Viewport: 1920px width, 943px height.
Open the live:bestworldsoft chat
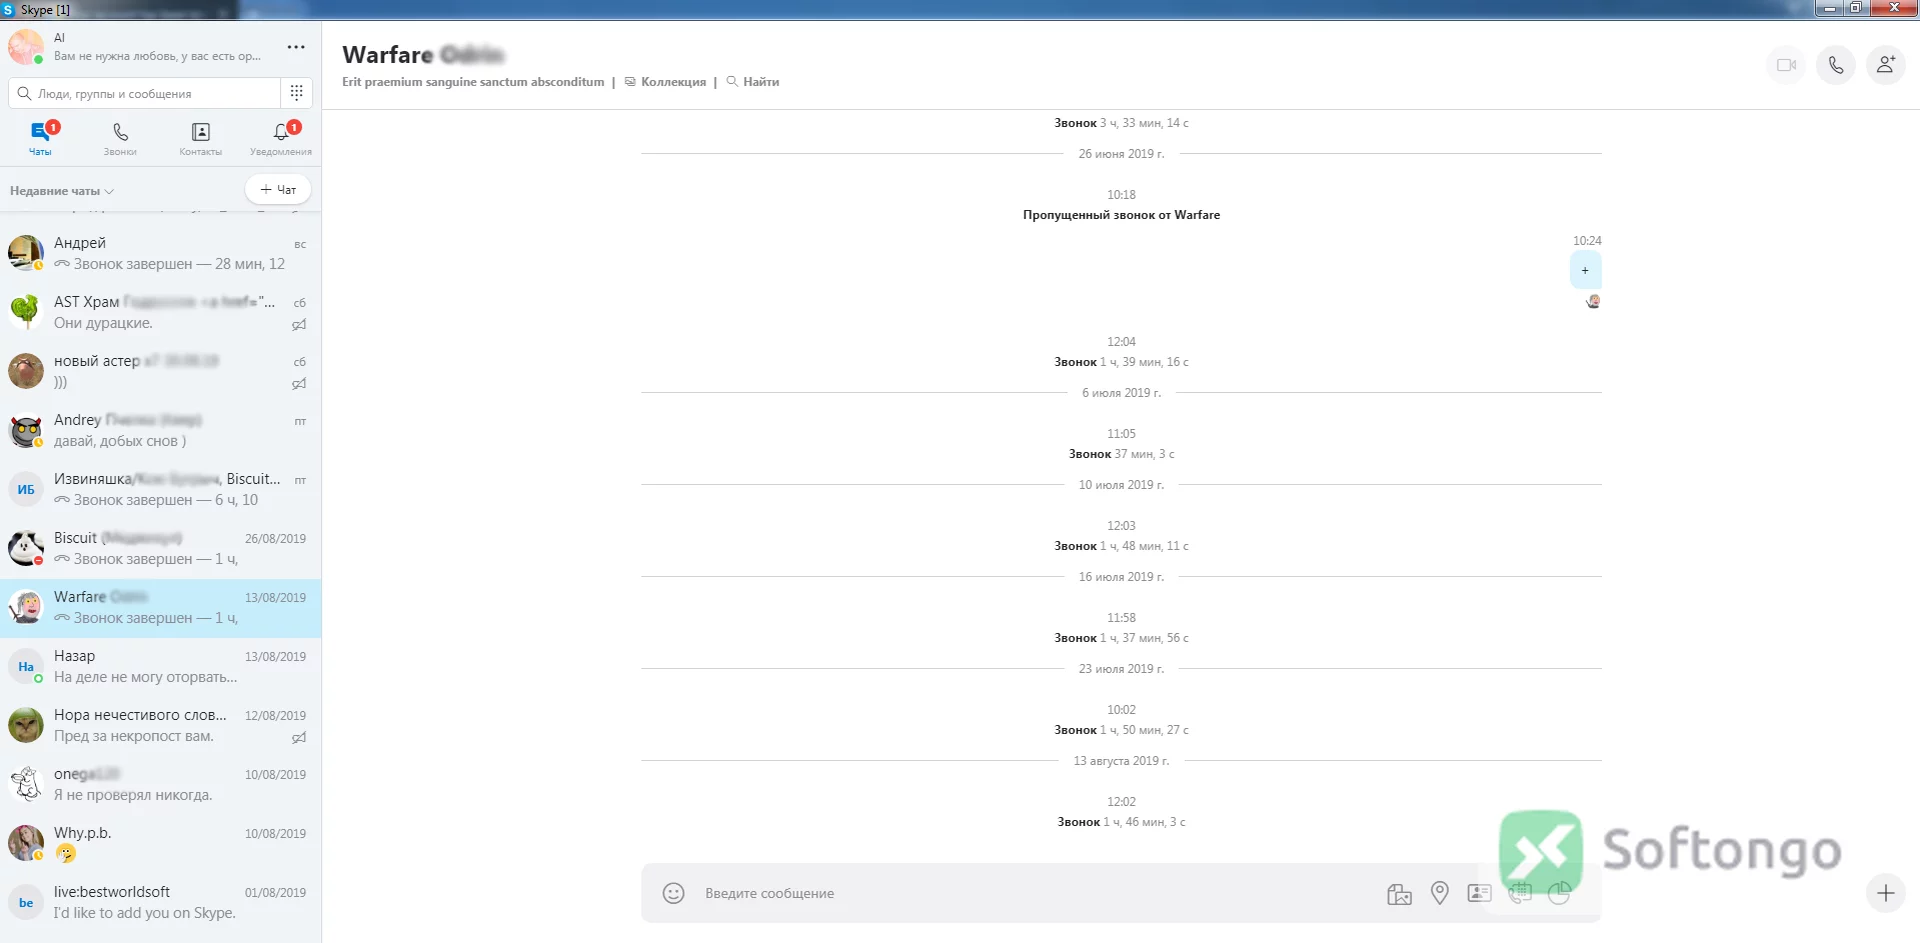[x=160, y=903]
